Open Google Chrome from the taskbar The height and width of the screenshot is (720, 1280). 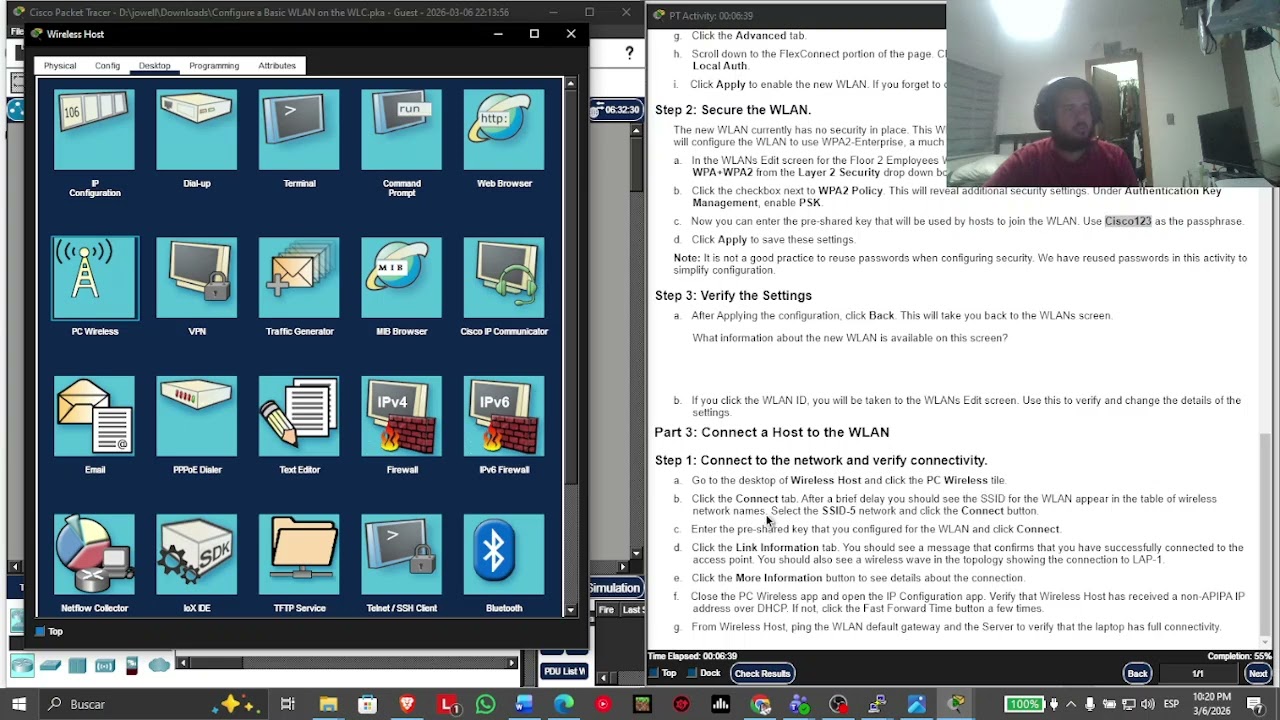[760, 705]
